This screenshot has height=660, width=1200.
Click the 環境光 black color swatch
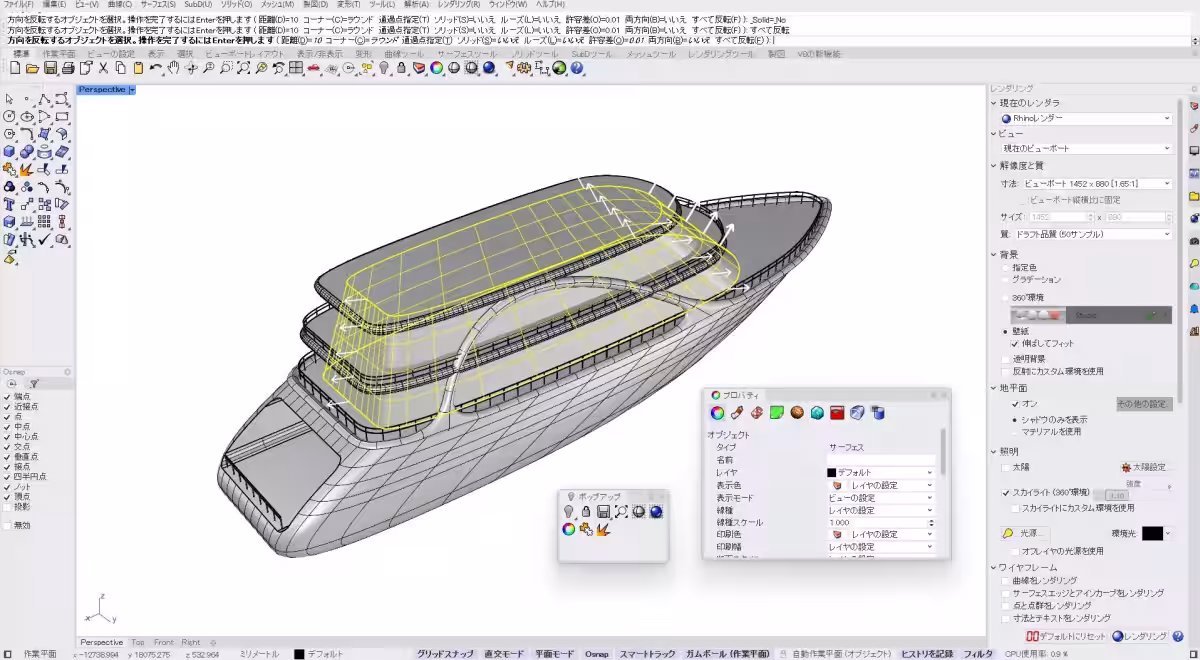tap(1152, 534)
